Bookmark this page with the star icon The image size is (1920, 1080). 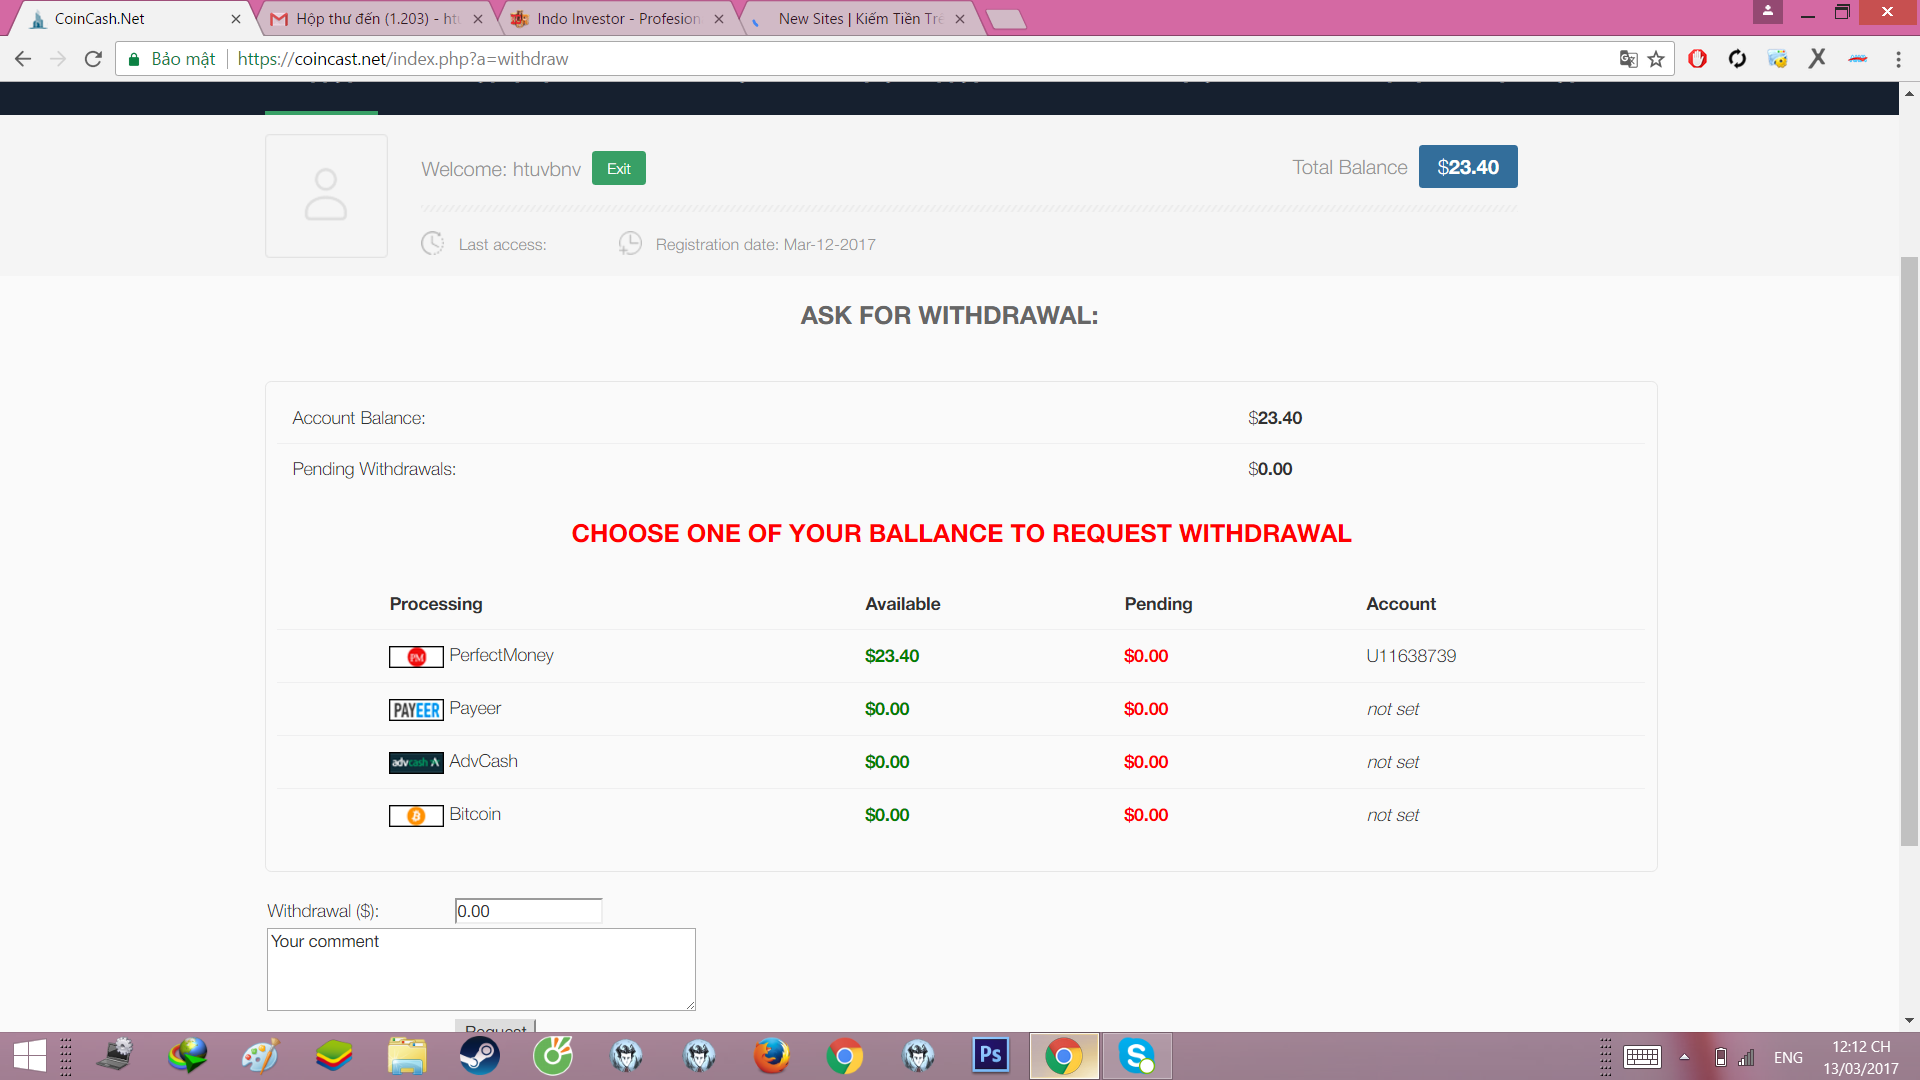pos(1656,59)
